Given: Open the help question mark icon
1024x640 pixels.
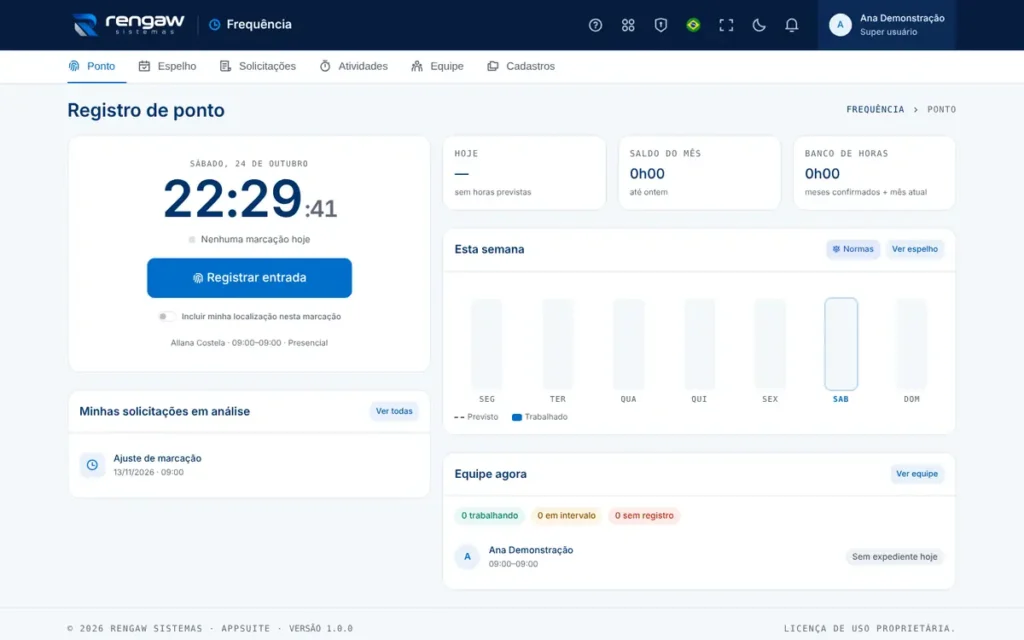Looking at the screenshot, I should [595, 25].
